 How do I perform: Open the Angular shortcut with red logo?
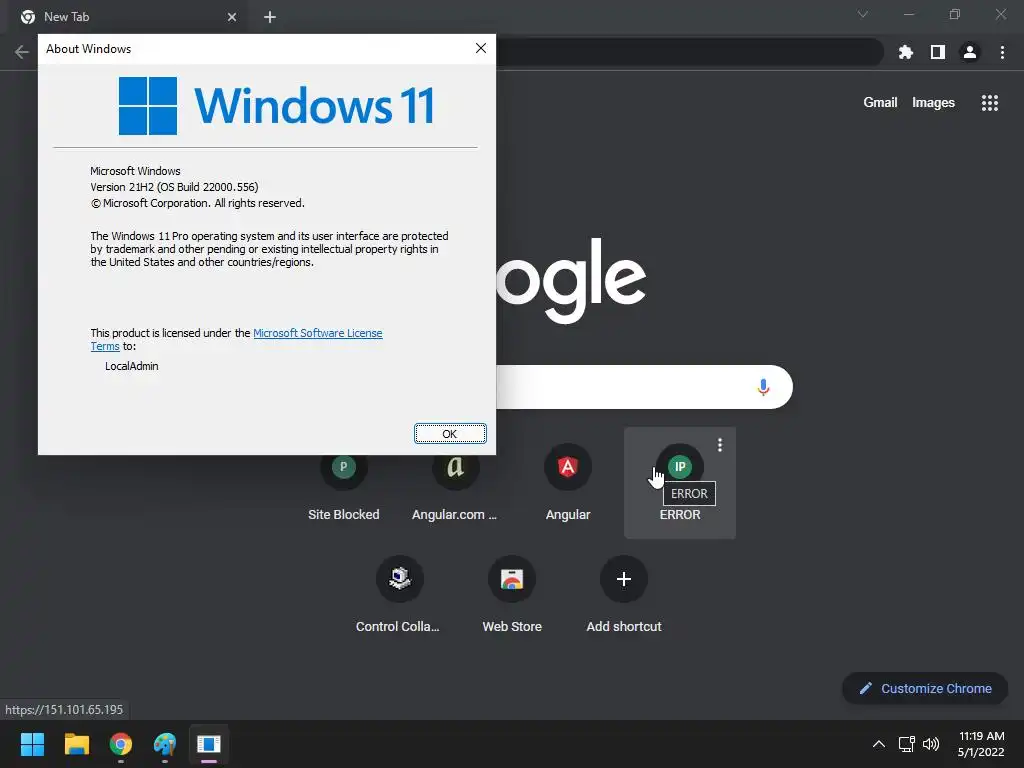coord(568,483)
